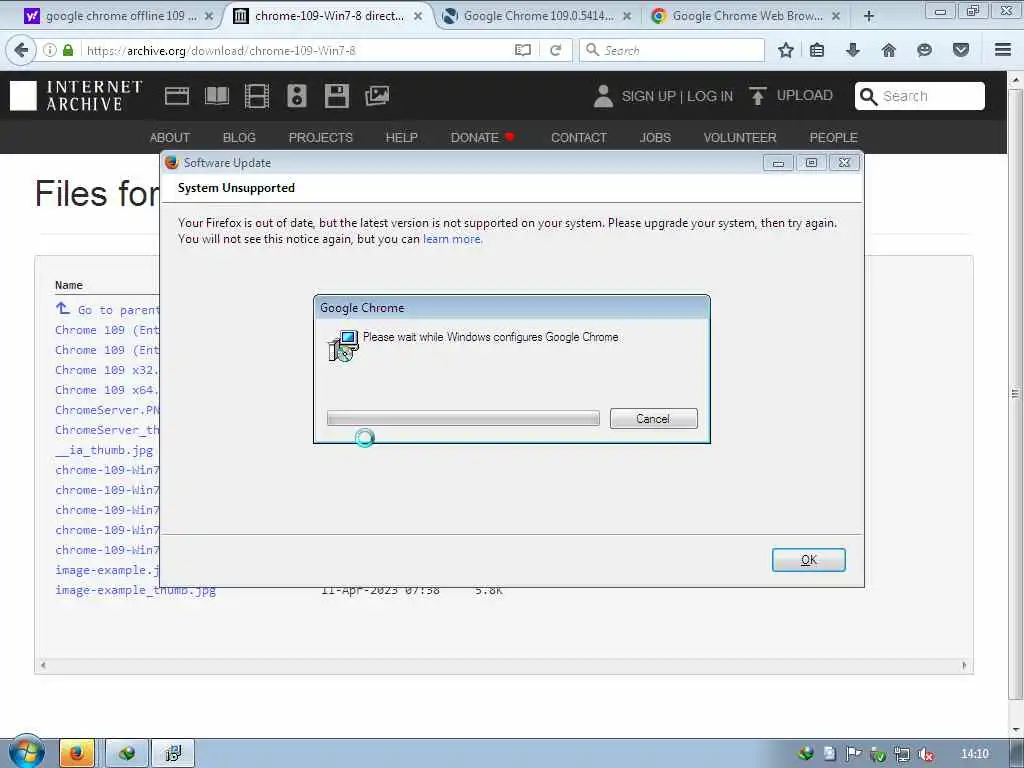Screen dimensions: 1024x768
Task: Close the google chrome offline 109 tab
Action: click(209, 16)
